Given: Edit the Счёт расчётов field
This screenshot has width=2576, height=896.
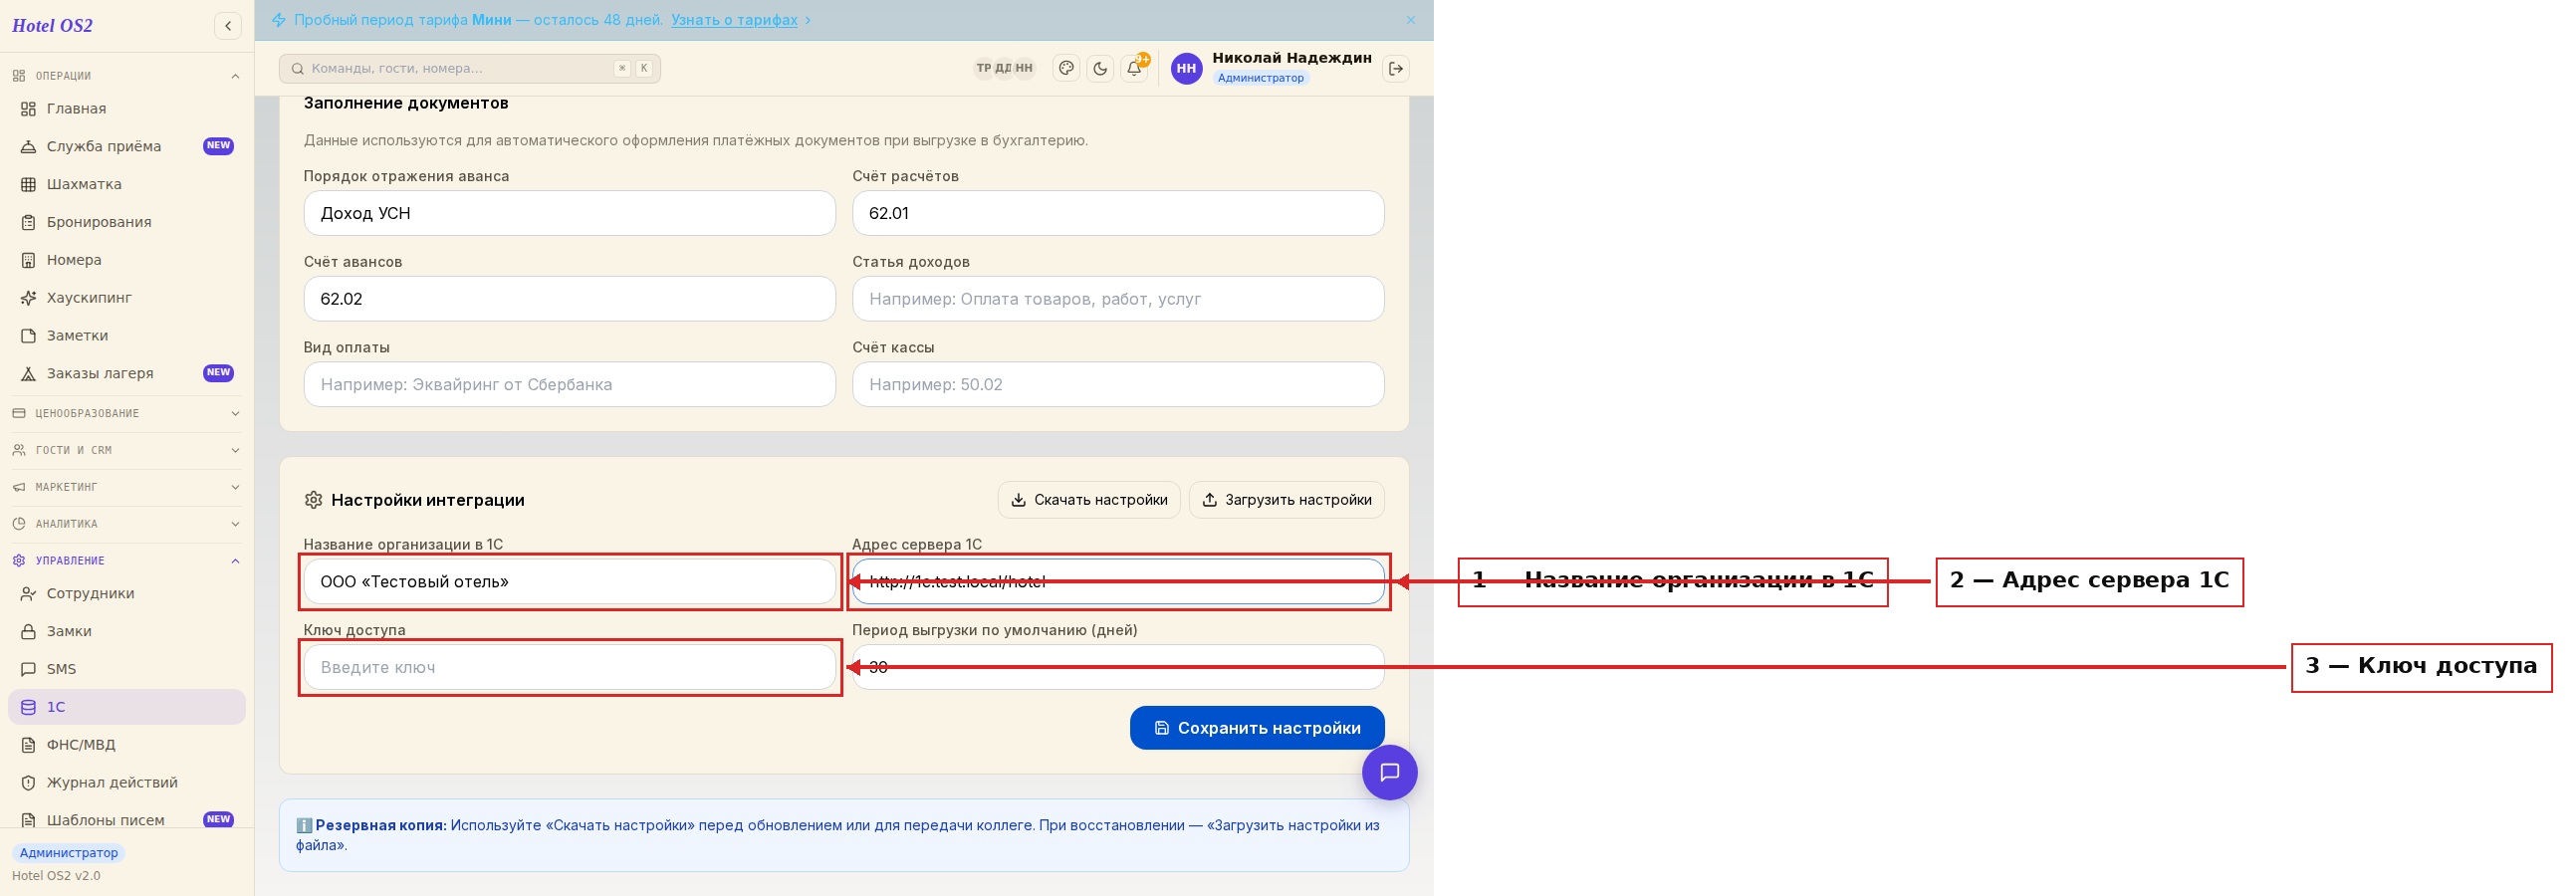Looking at the screenshot, I should coord(1117,213).
